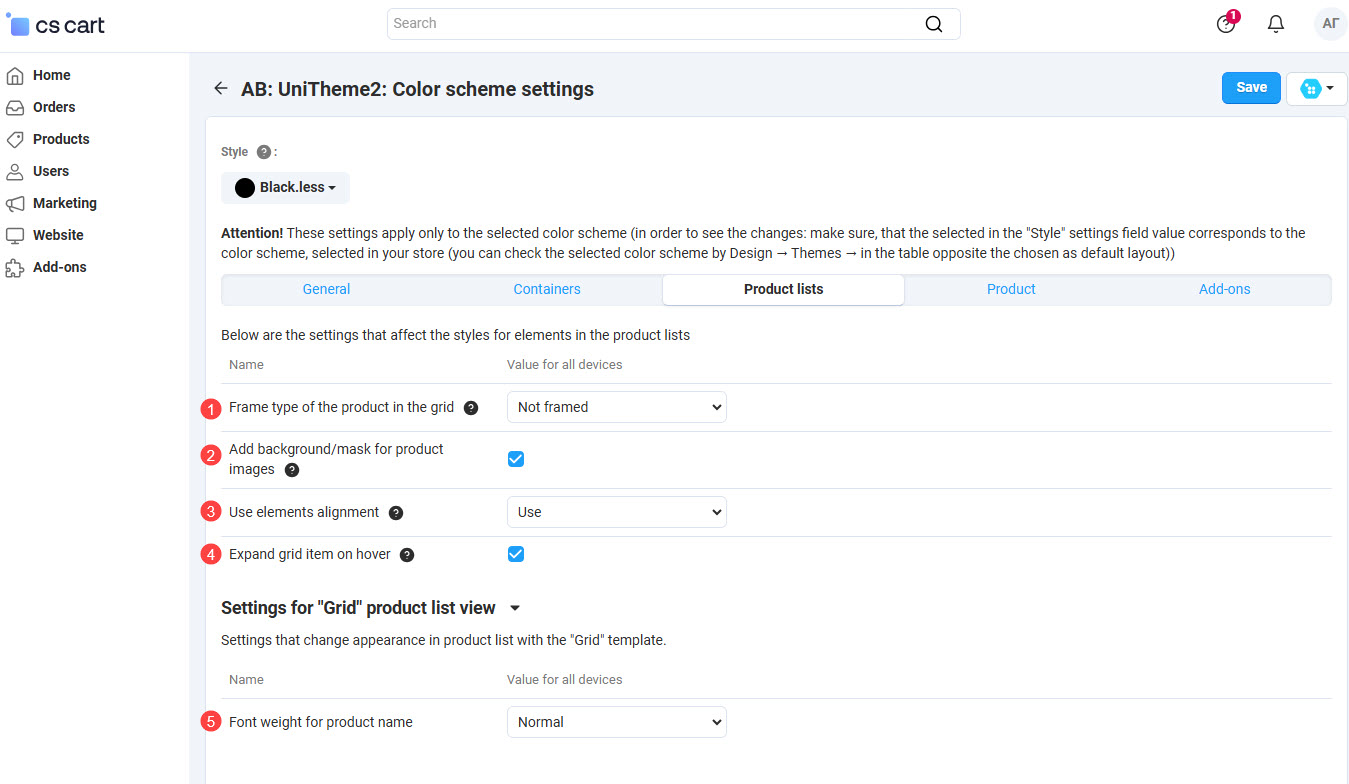
Task: Click the page title Color scheme settings
Action: 417,89
